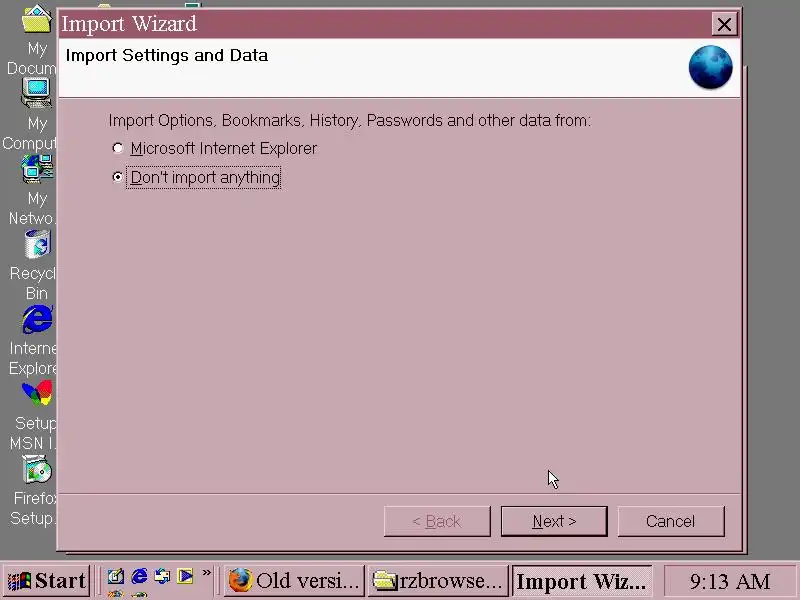
Task: Open My Network Places desktop icon
Action: point(36,190)
